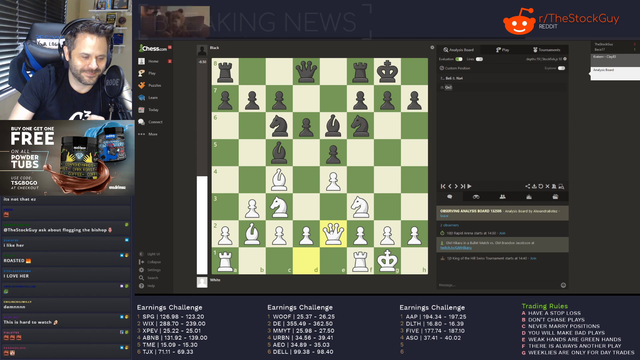Image resolution: width=640 pixels, height=360 pixels.
Task: Click the white bishop on c4
Action: click(279, 180)
